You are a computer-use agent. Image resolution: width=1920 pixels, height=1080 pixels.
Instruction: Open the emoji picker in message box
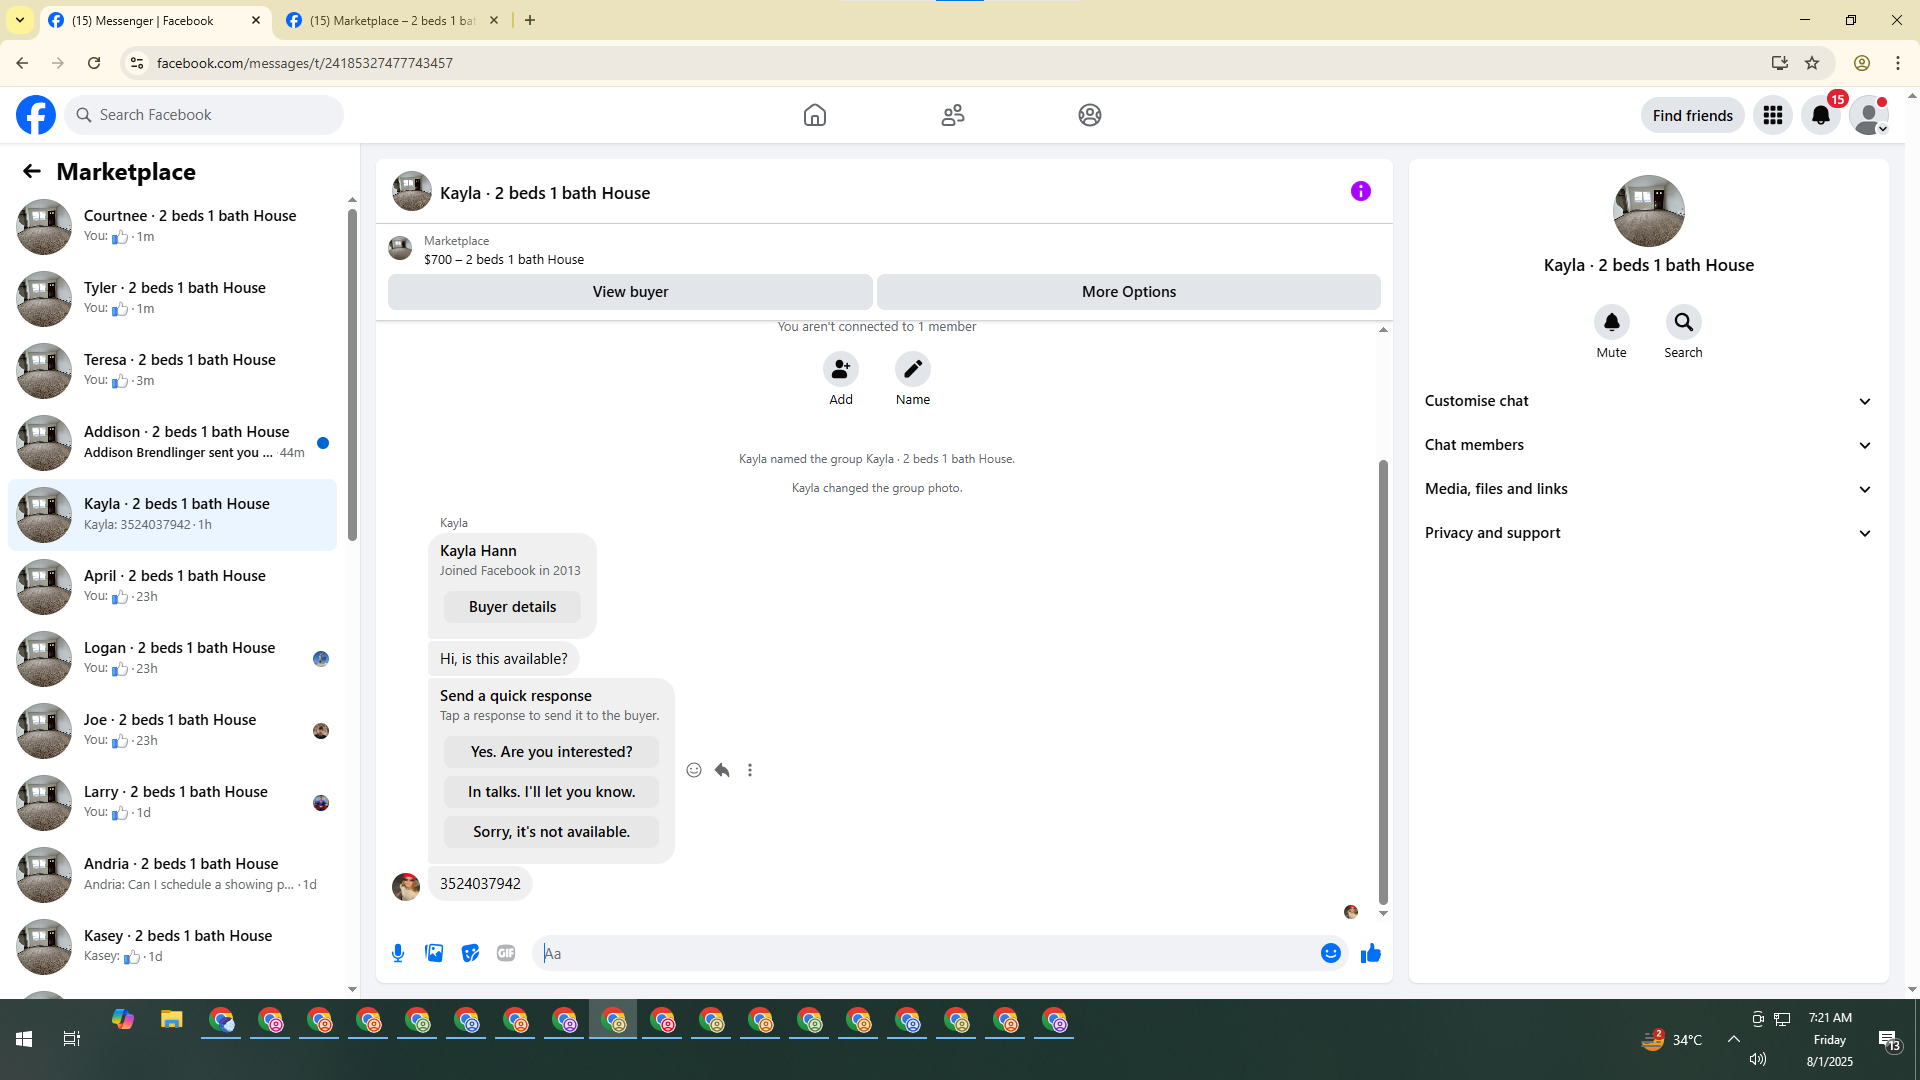point(1330,953)
